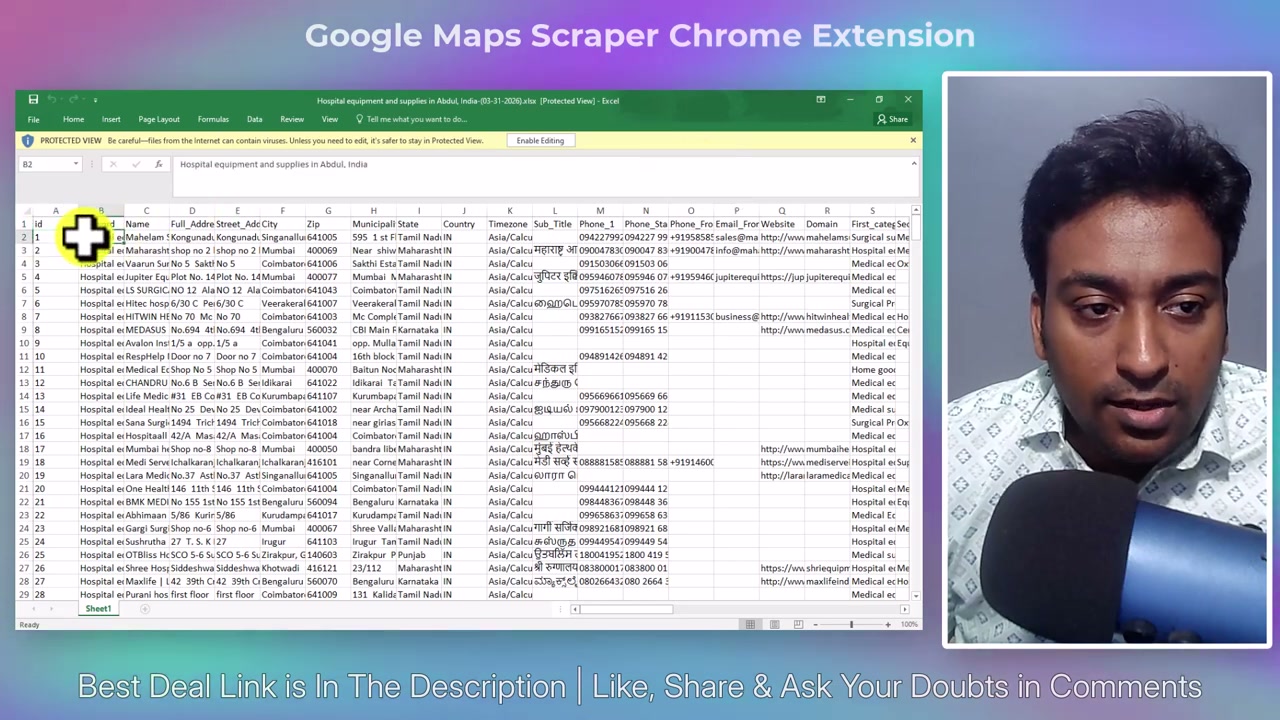This screenshot has width=1280, height=720.
Task: Click the City header cell
Action: 282,224
